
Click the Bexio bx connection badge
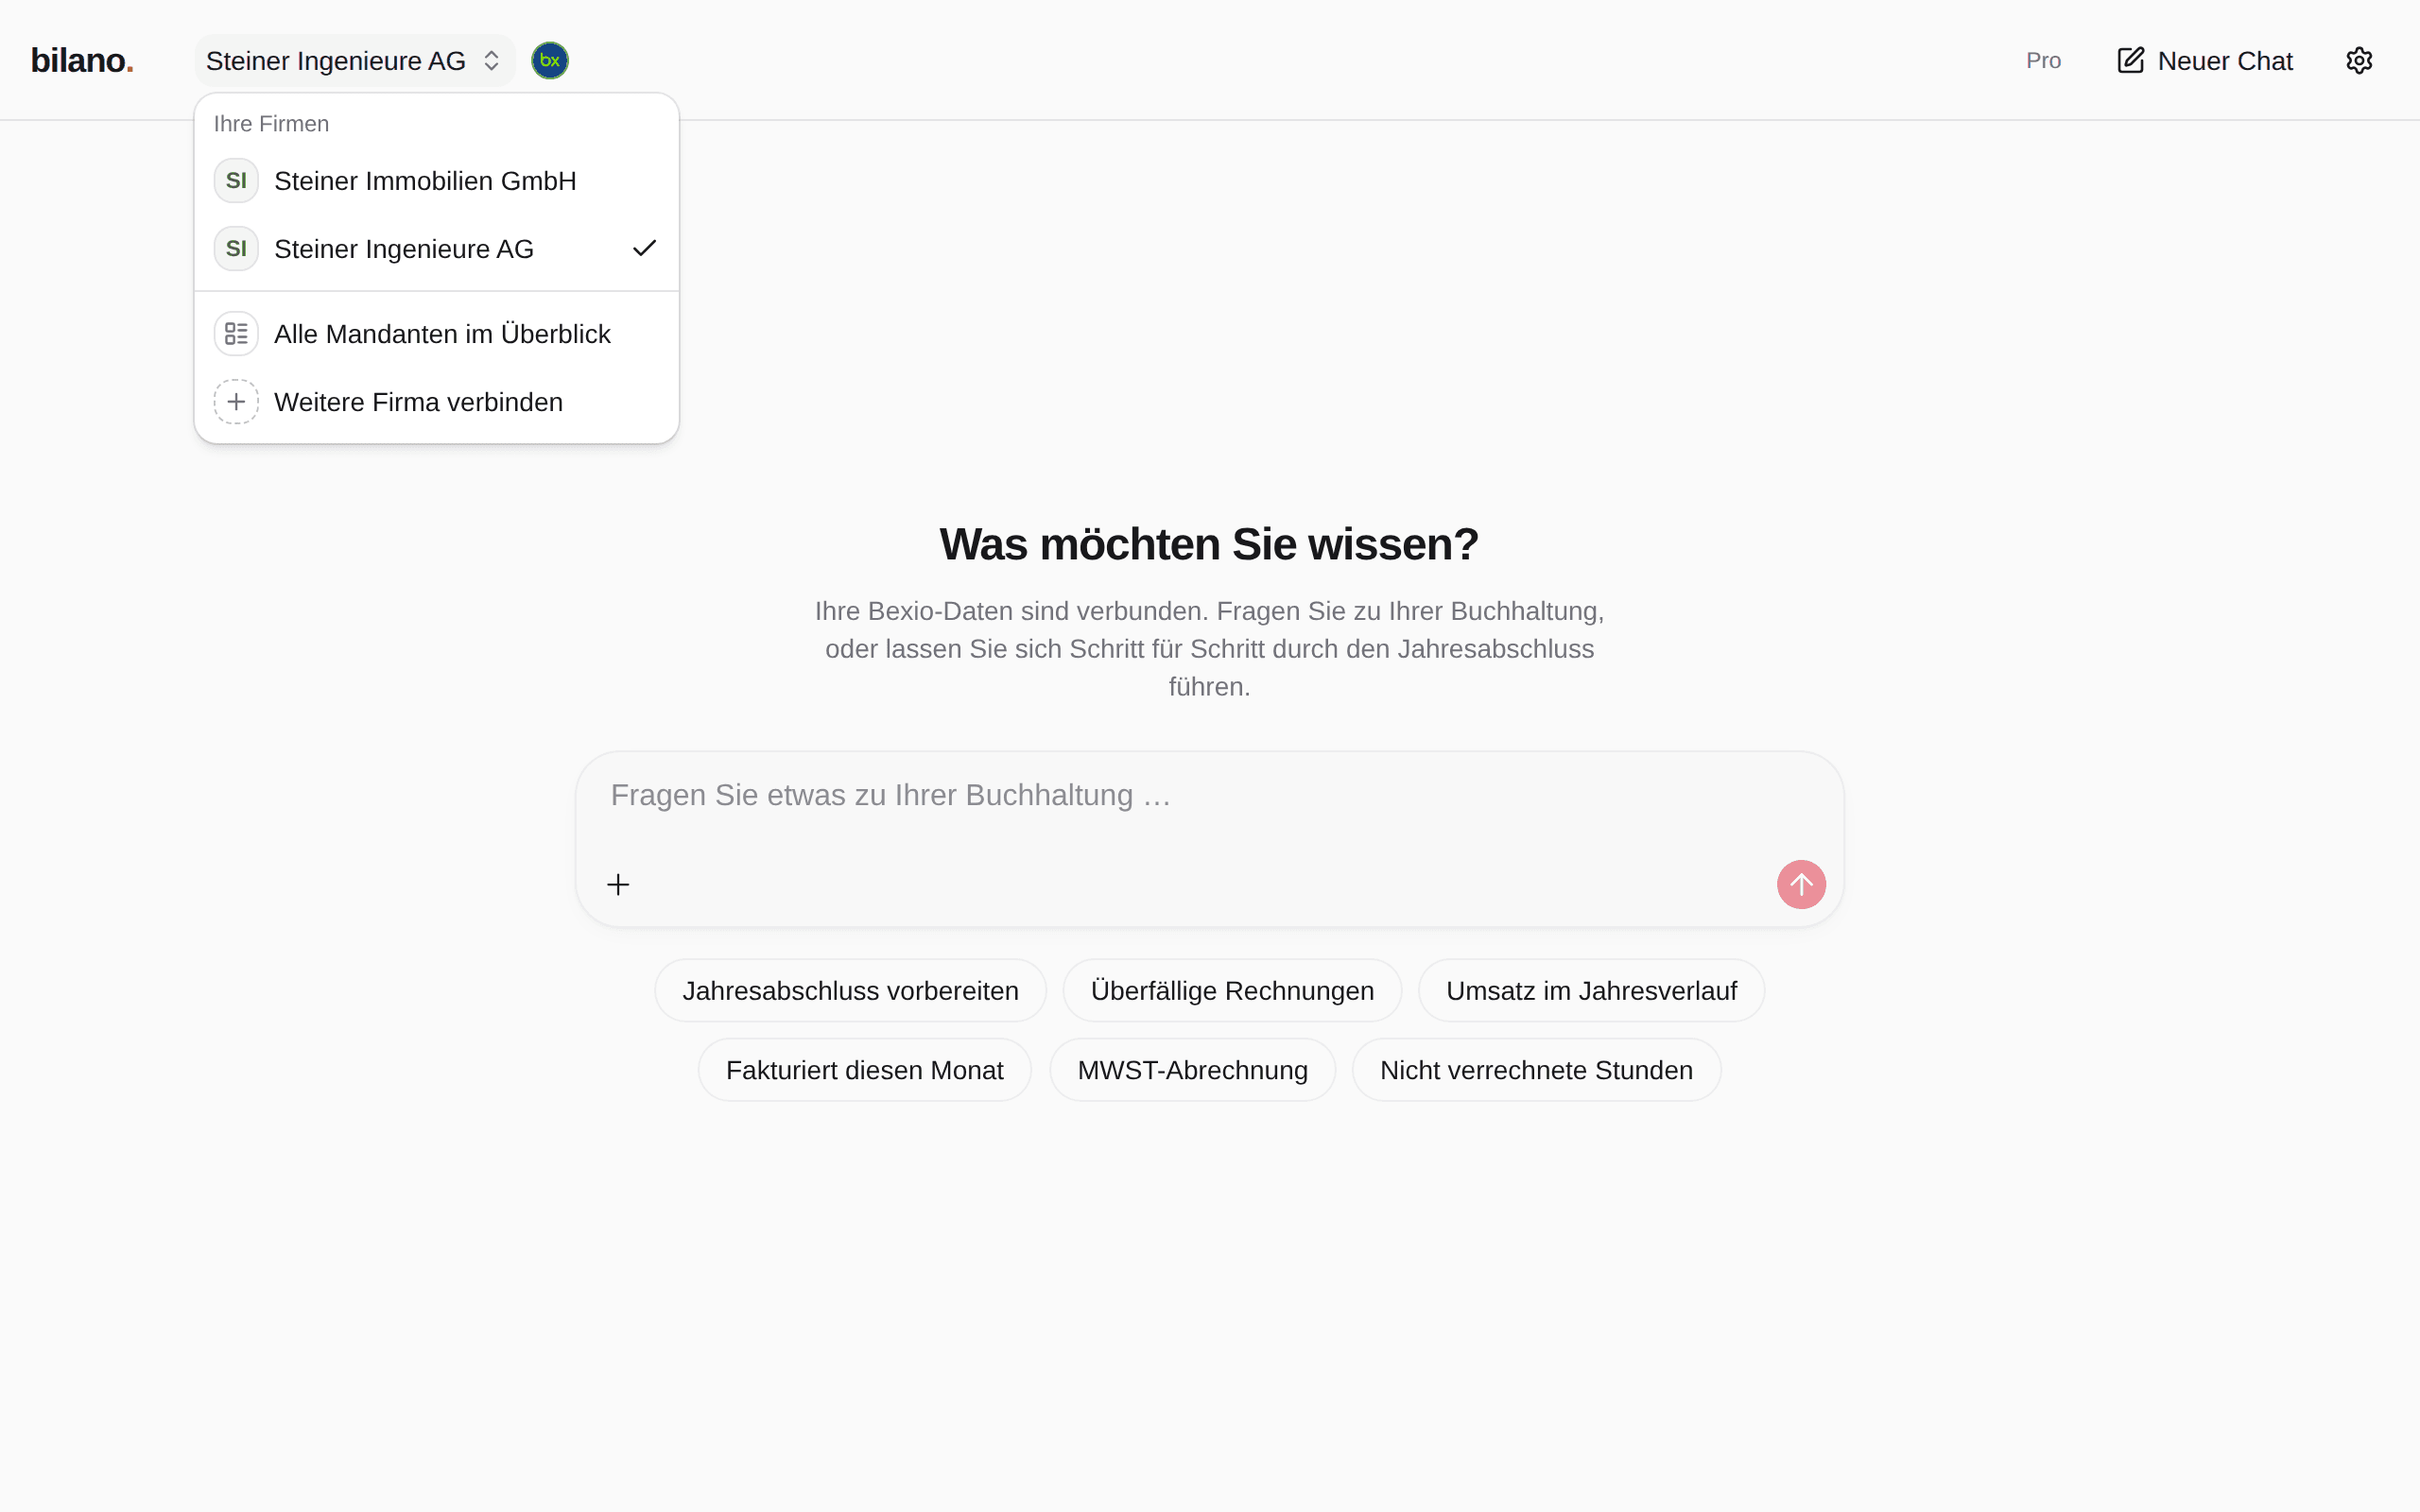(550, 61)
